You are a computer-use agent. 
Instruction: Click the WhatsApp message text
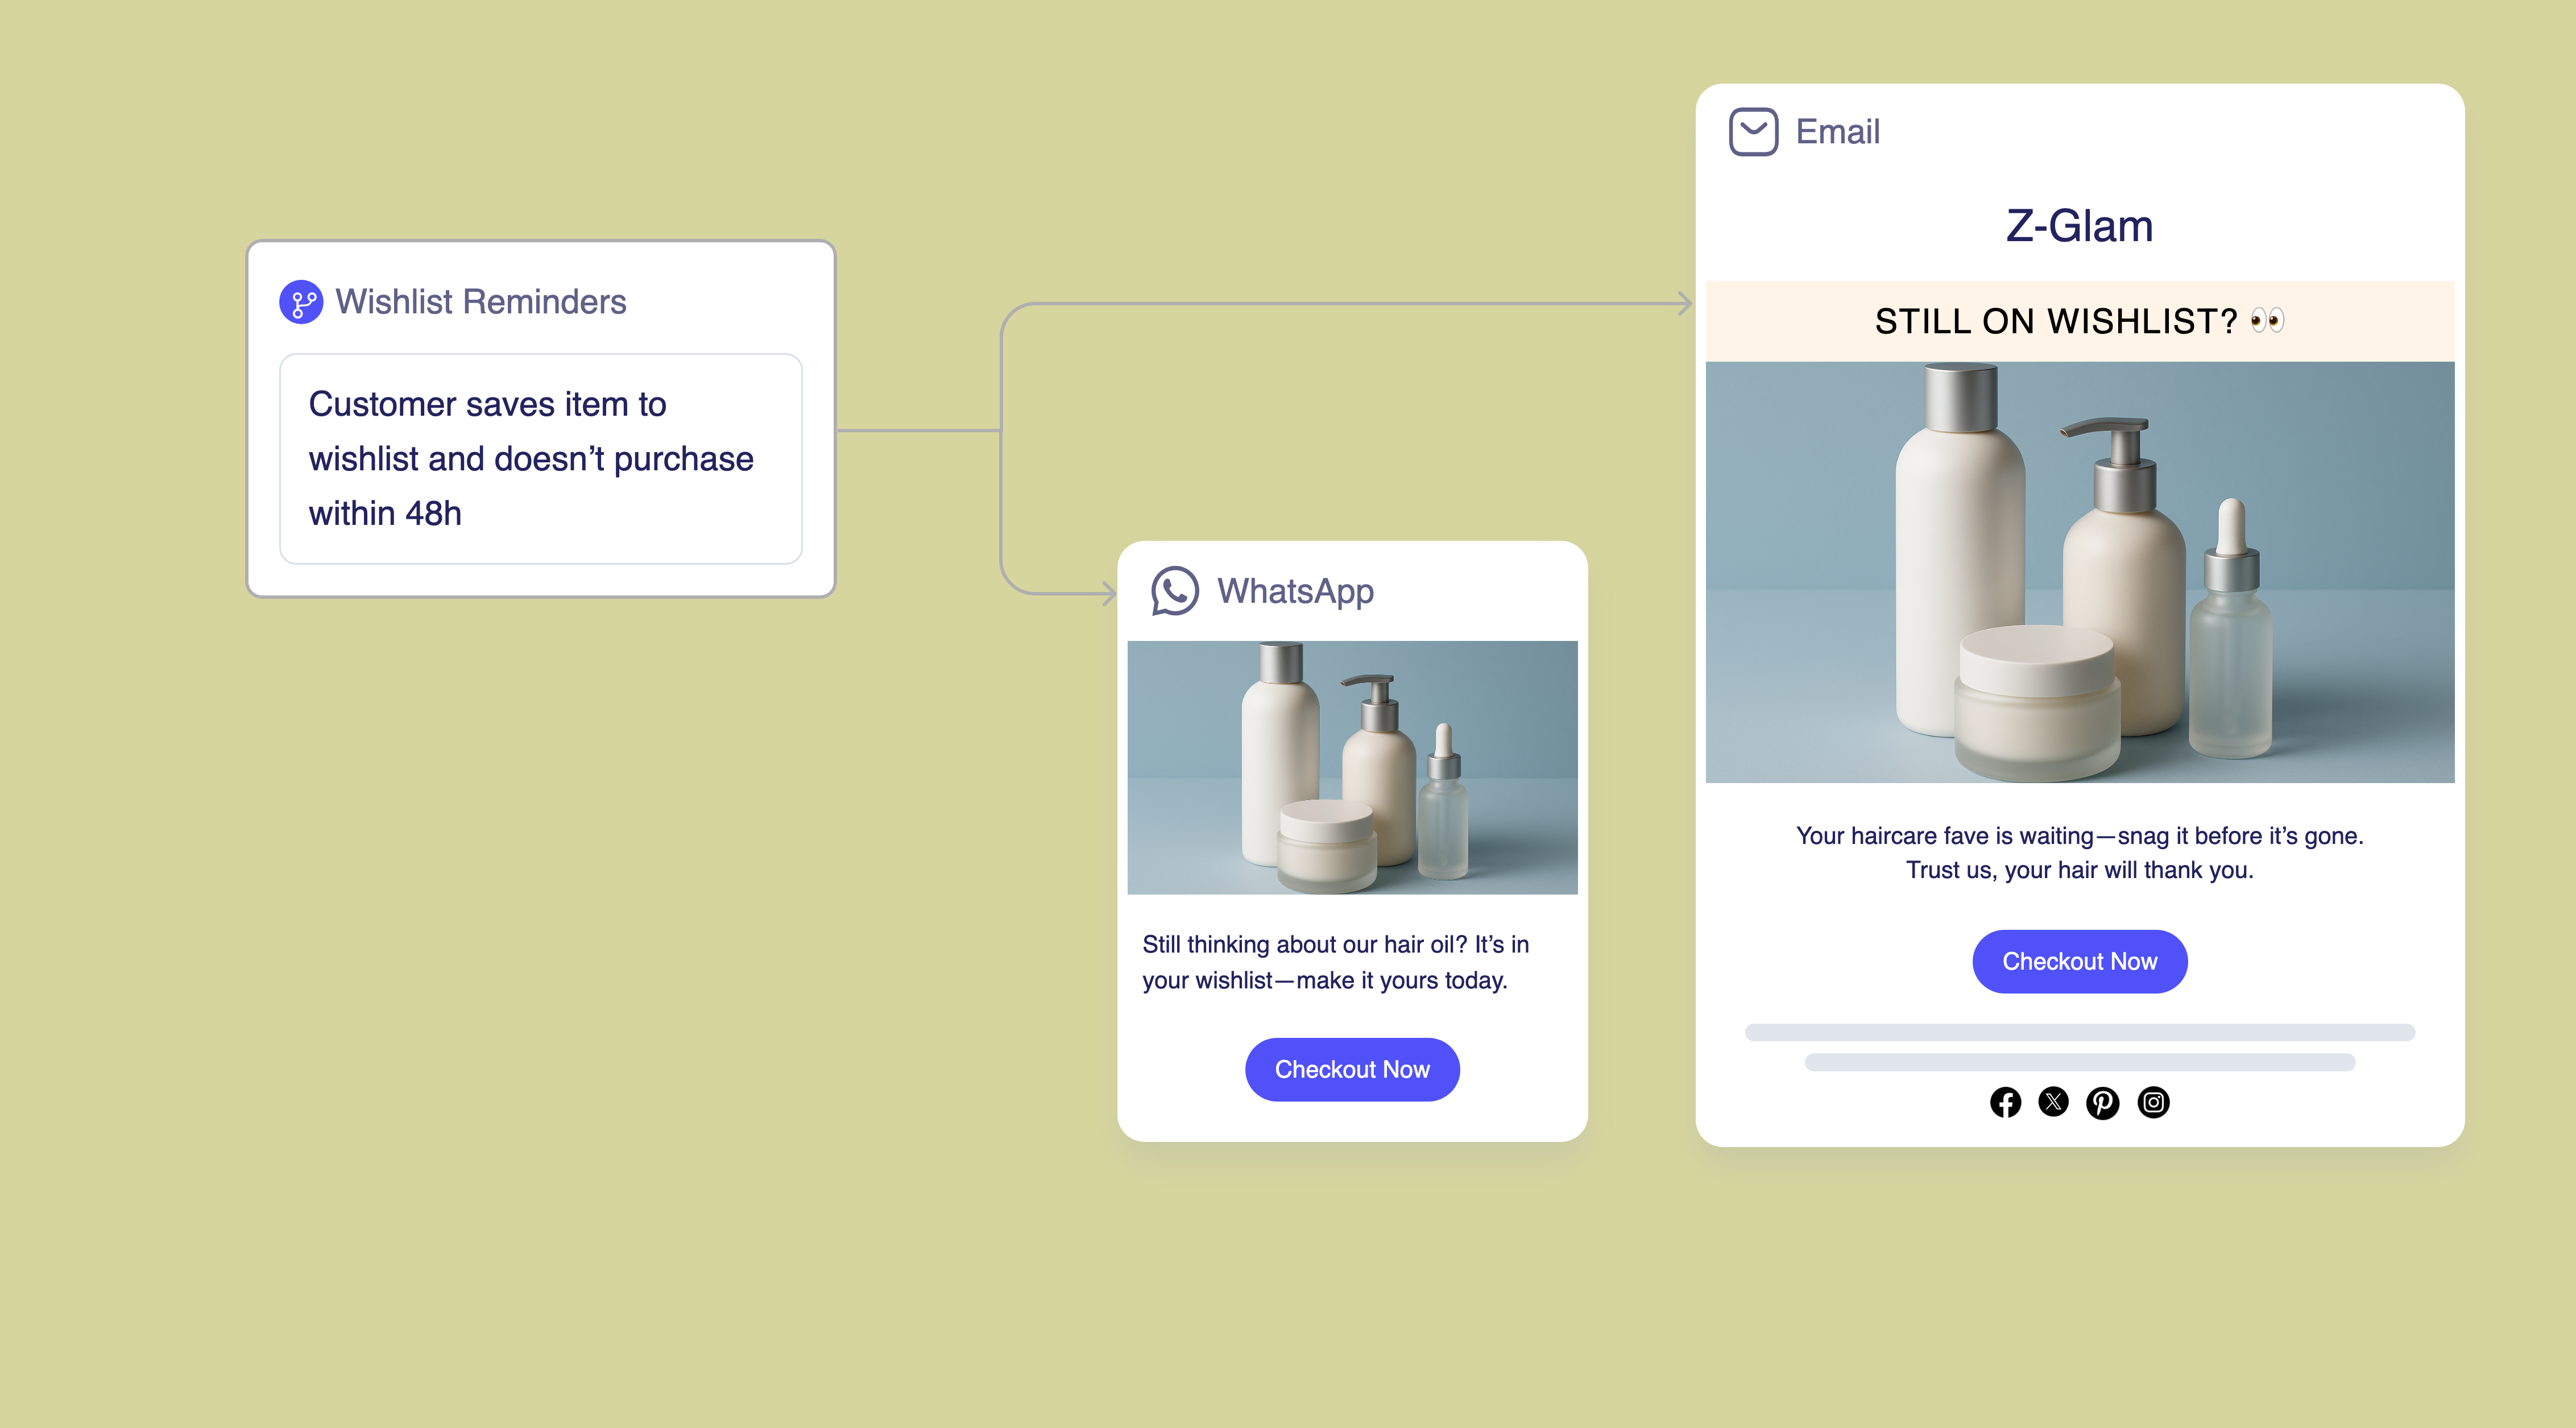pos(1336,962)
